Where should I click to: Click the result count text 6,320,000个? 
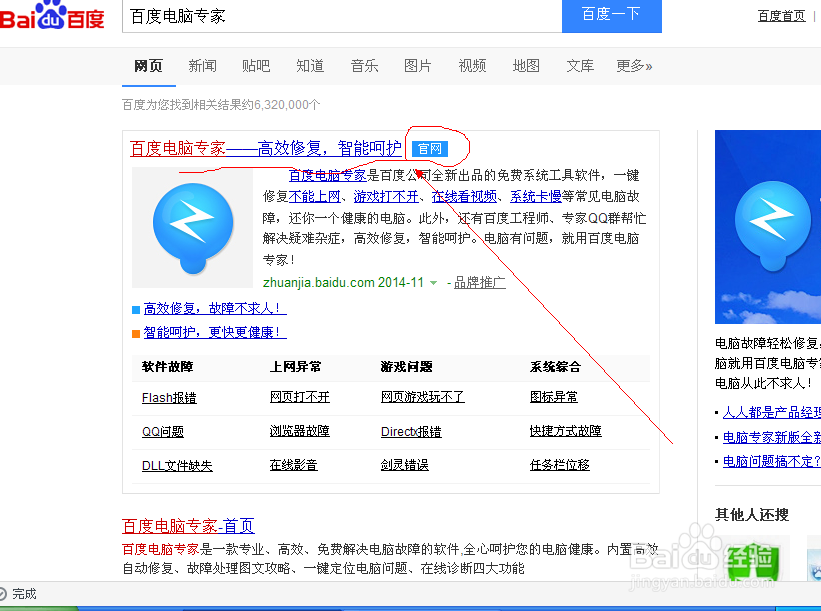pyautogui.click(x=287, y=105)
